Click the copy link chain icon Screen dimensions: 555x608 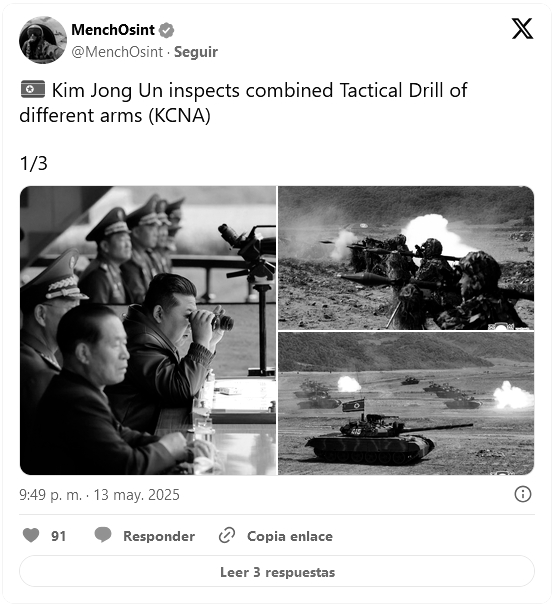[227, 535]
